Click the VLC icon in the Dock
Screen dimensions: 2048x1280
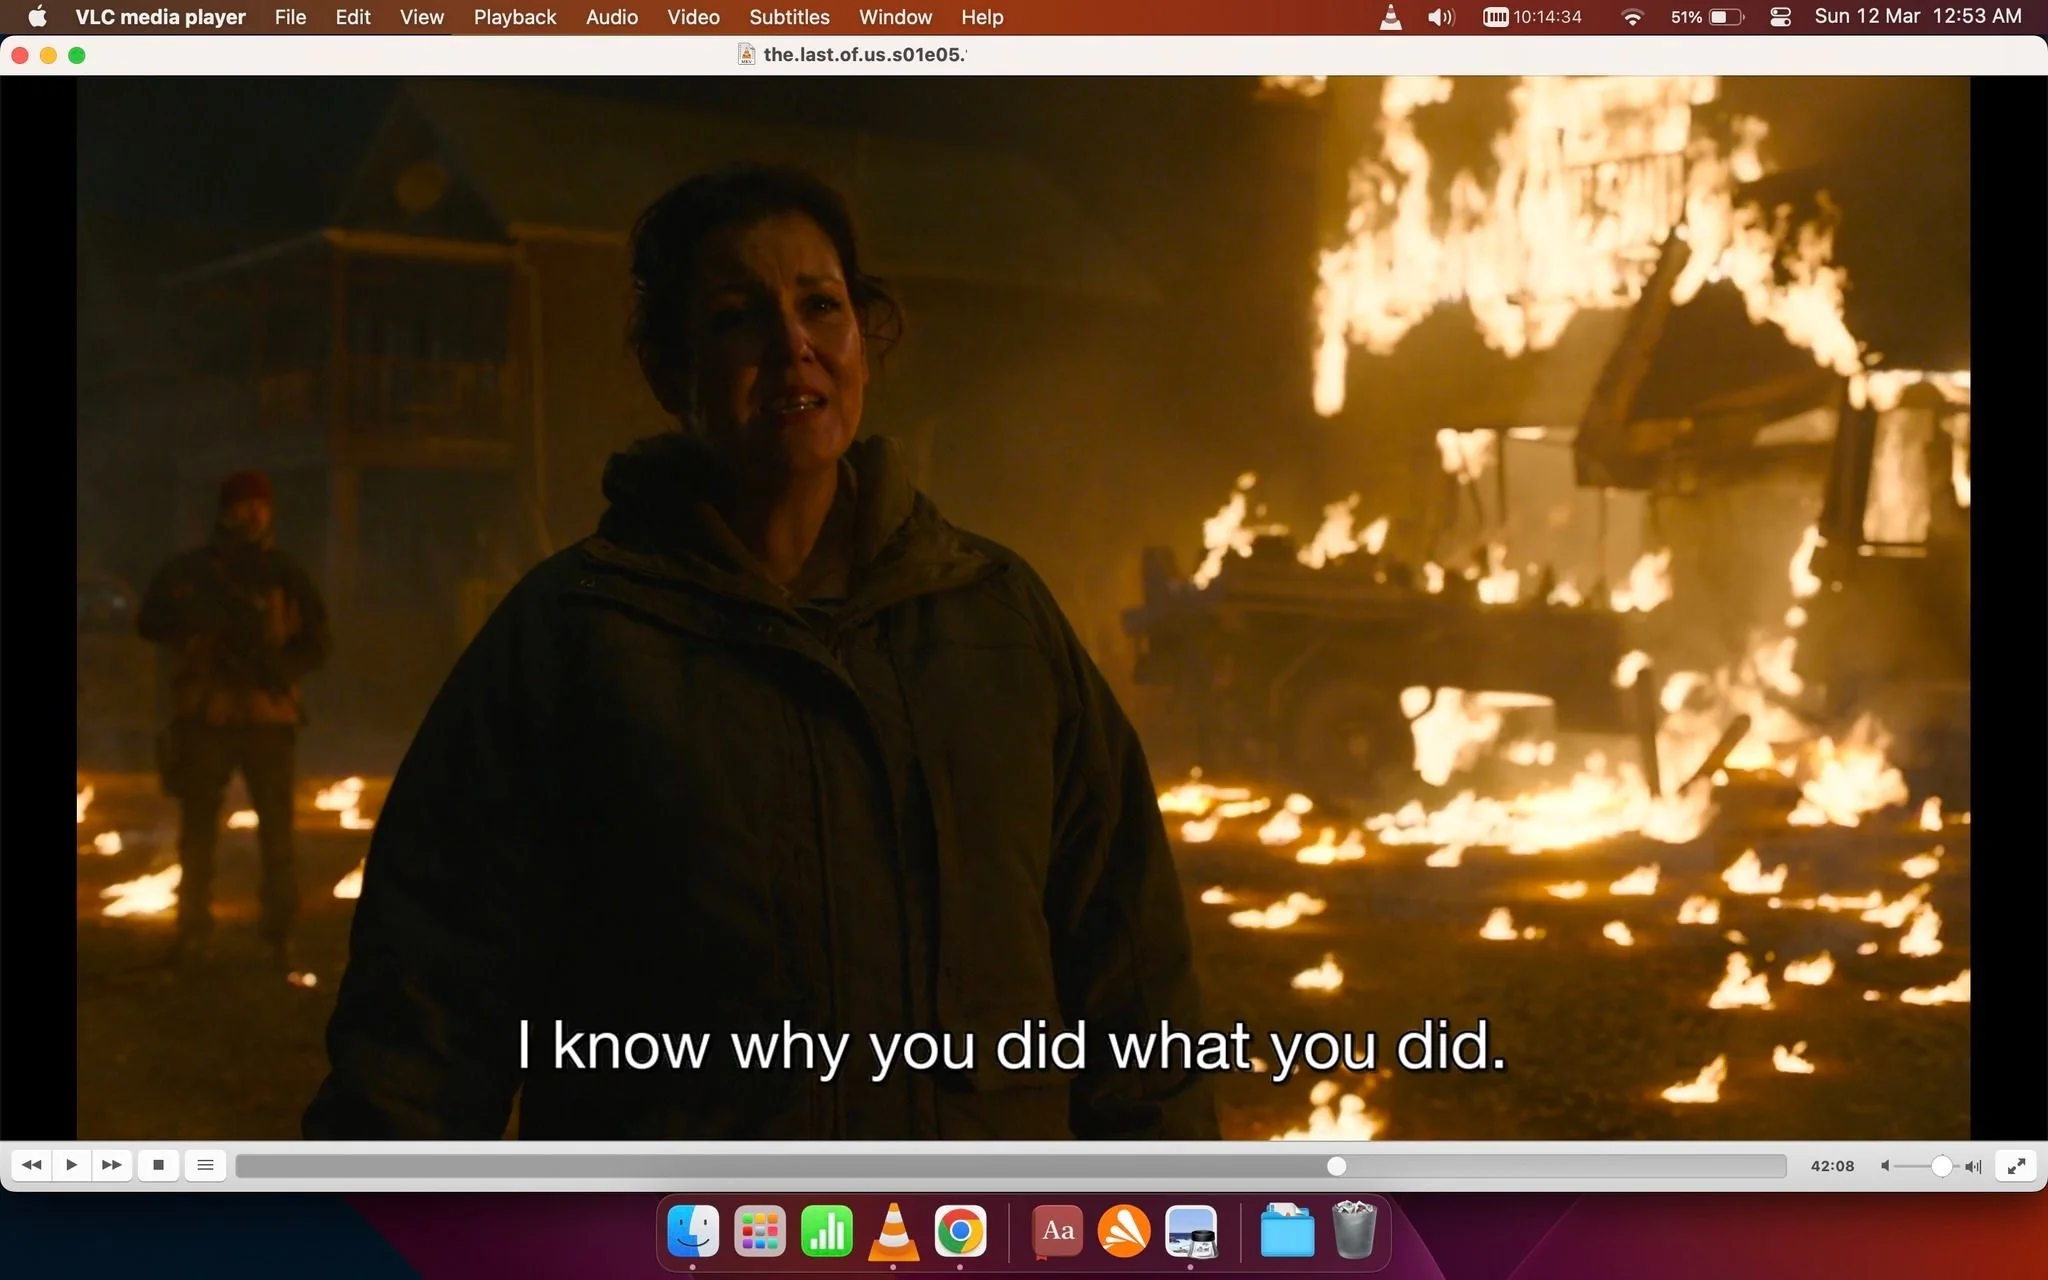click(x=893, y=1231)
